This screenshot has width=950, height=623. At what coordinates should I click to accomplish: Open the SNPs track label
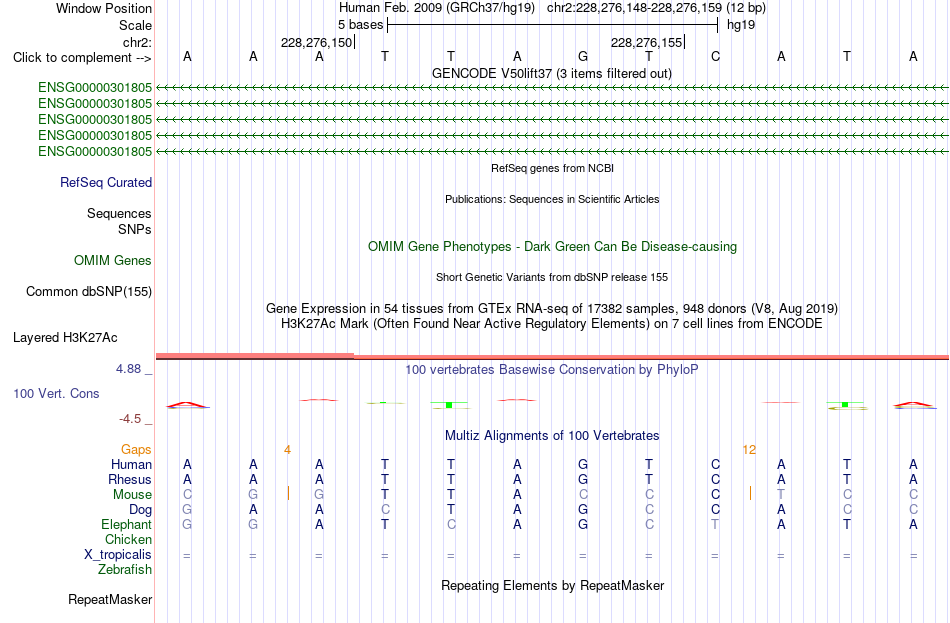(x=135, y=229)
